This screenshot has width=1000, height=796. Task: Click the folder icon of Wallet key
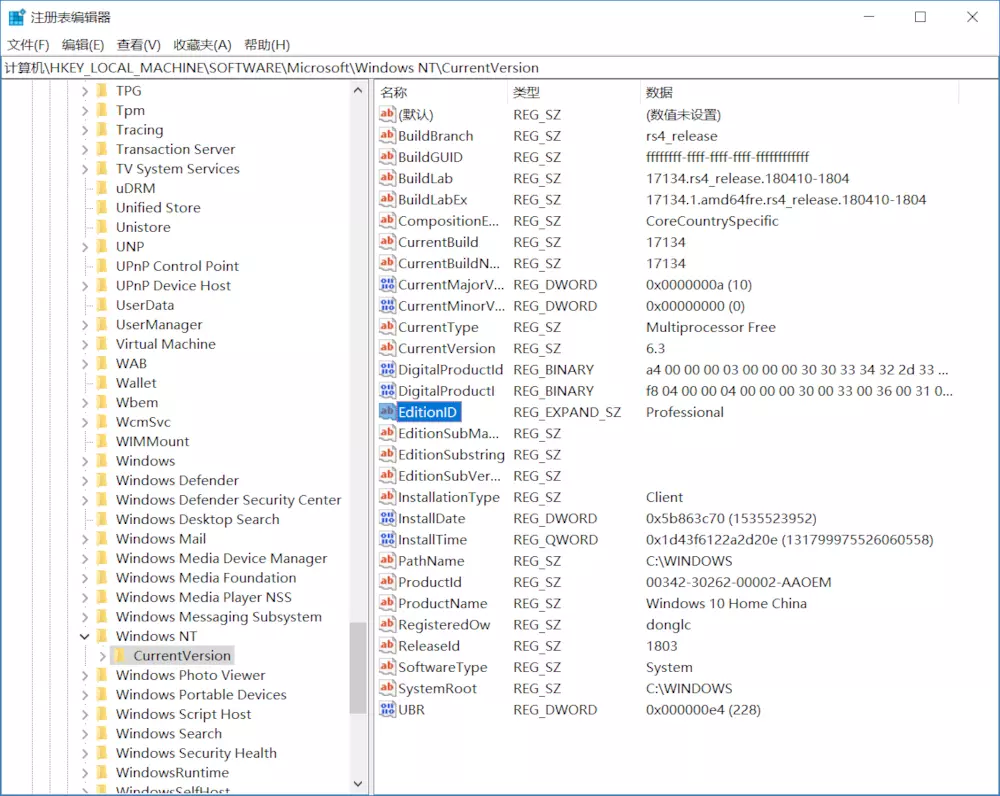coord(102,383)
